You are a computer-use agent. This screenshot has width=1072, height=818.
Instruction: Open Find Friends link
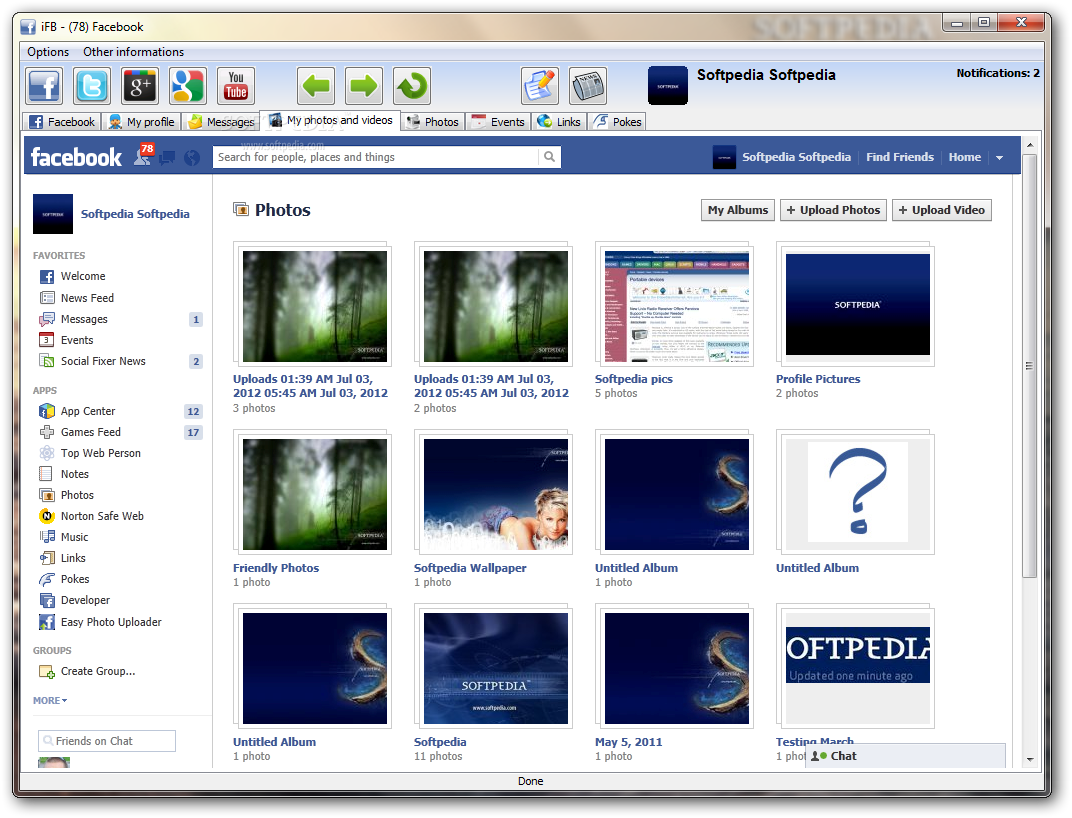coord(900,157)
